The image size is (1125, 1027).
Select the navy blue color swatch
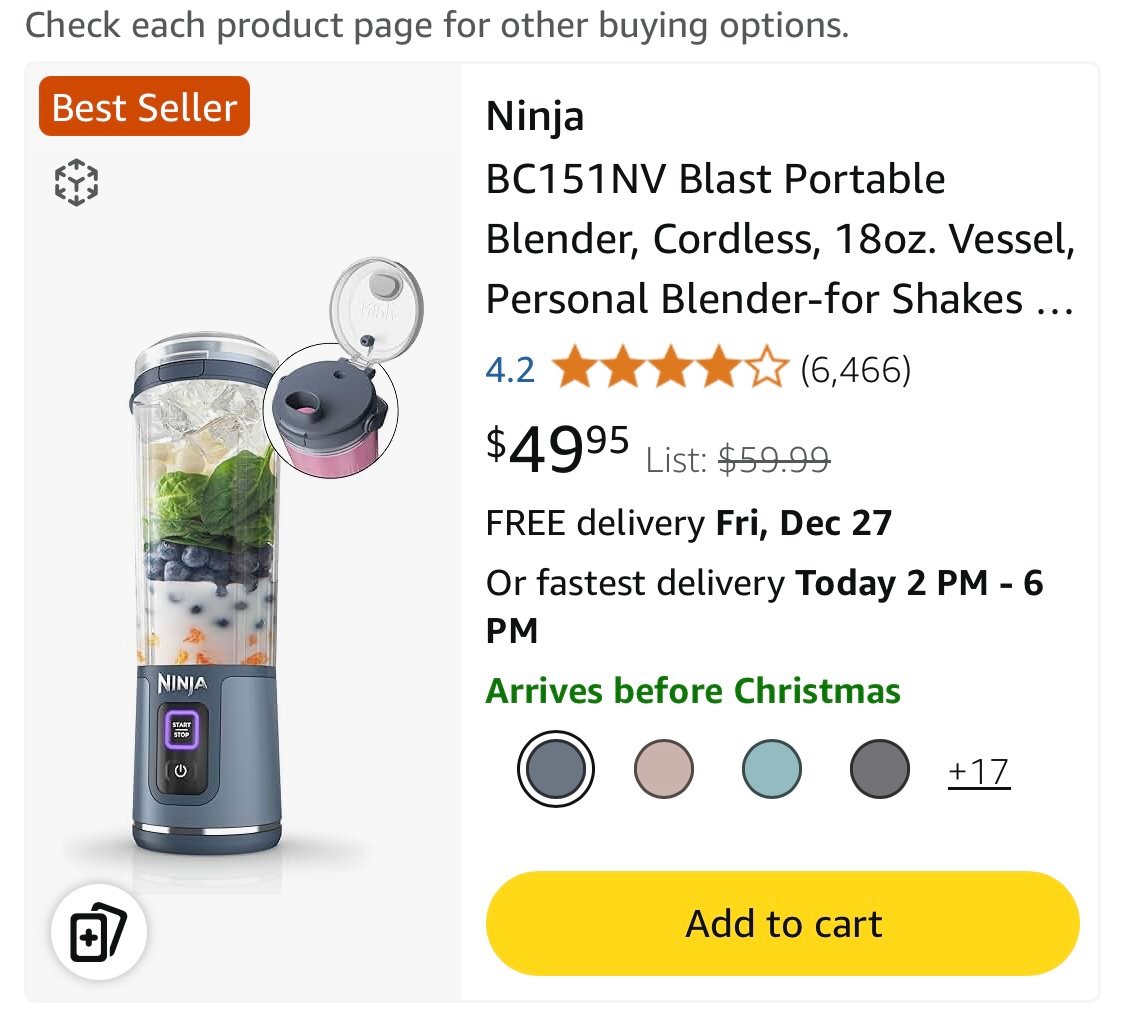pyautogui.click(x=555, y=769)
